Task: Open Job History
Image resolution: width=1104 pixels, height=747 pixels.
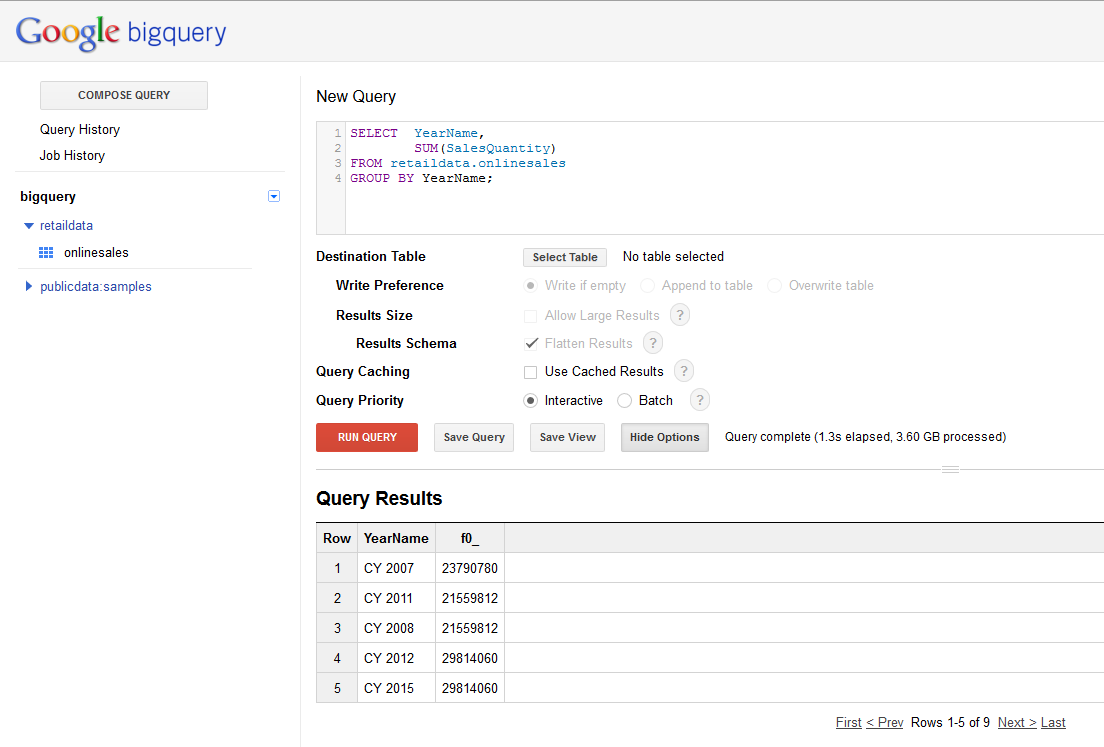Action: 71,155
